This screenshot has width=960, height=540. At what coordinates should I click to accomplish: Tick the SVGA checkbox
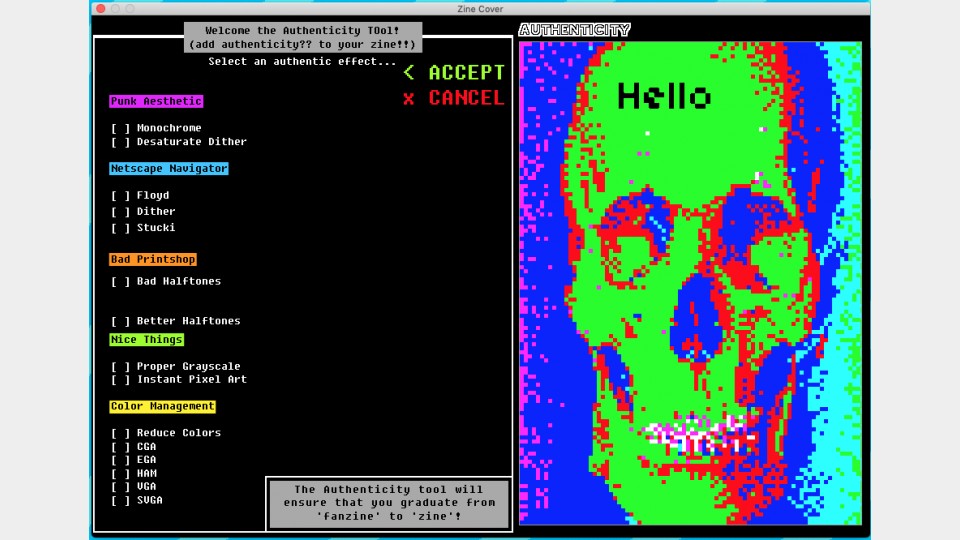pyautogui.click(x=121, y=500)
